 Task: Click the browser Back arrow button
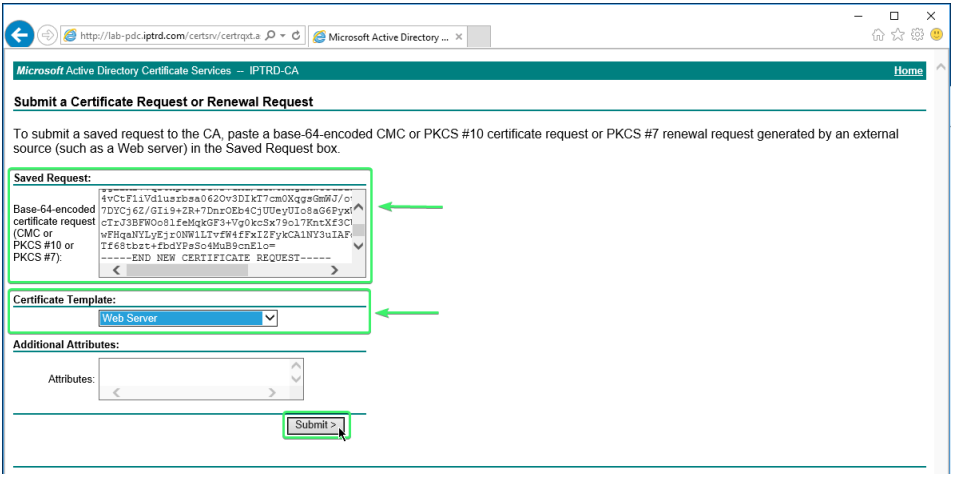tap(19, 35)
